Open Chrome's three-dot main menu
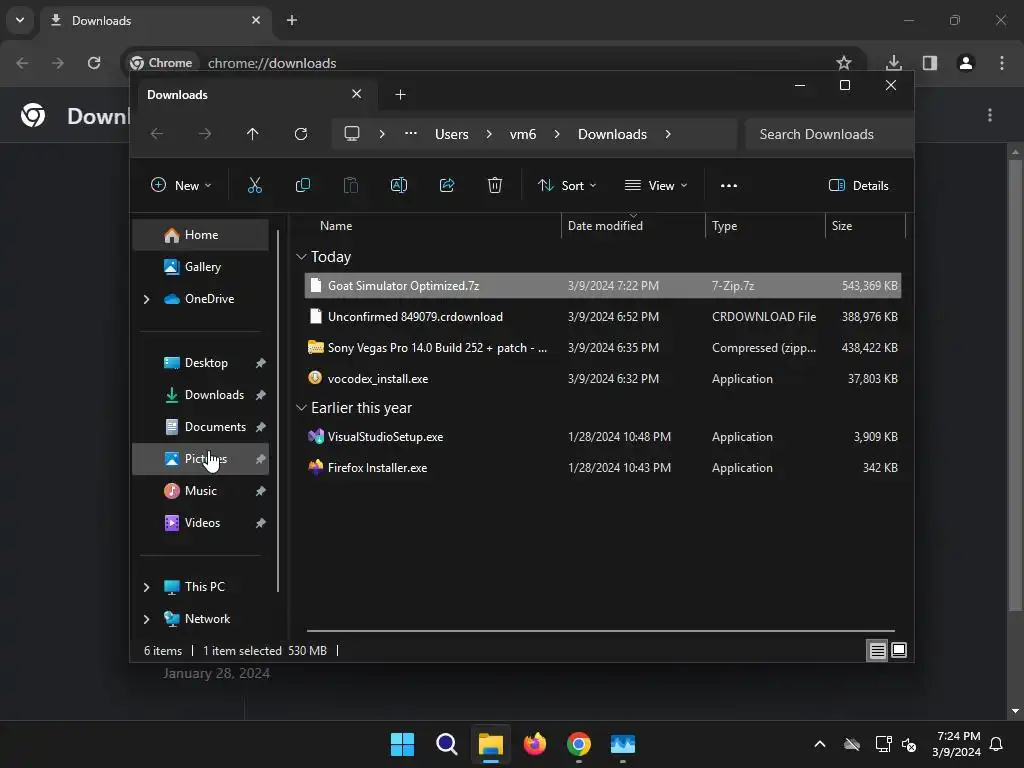The width and height of the screenshot is (1024, 768). tap(1002, 63)
